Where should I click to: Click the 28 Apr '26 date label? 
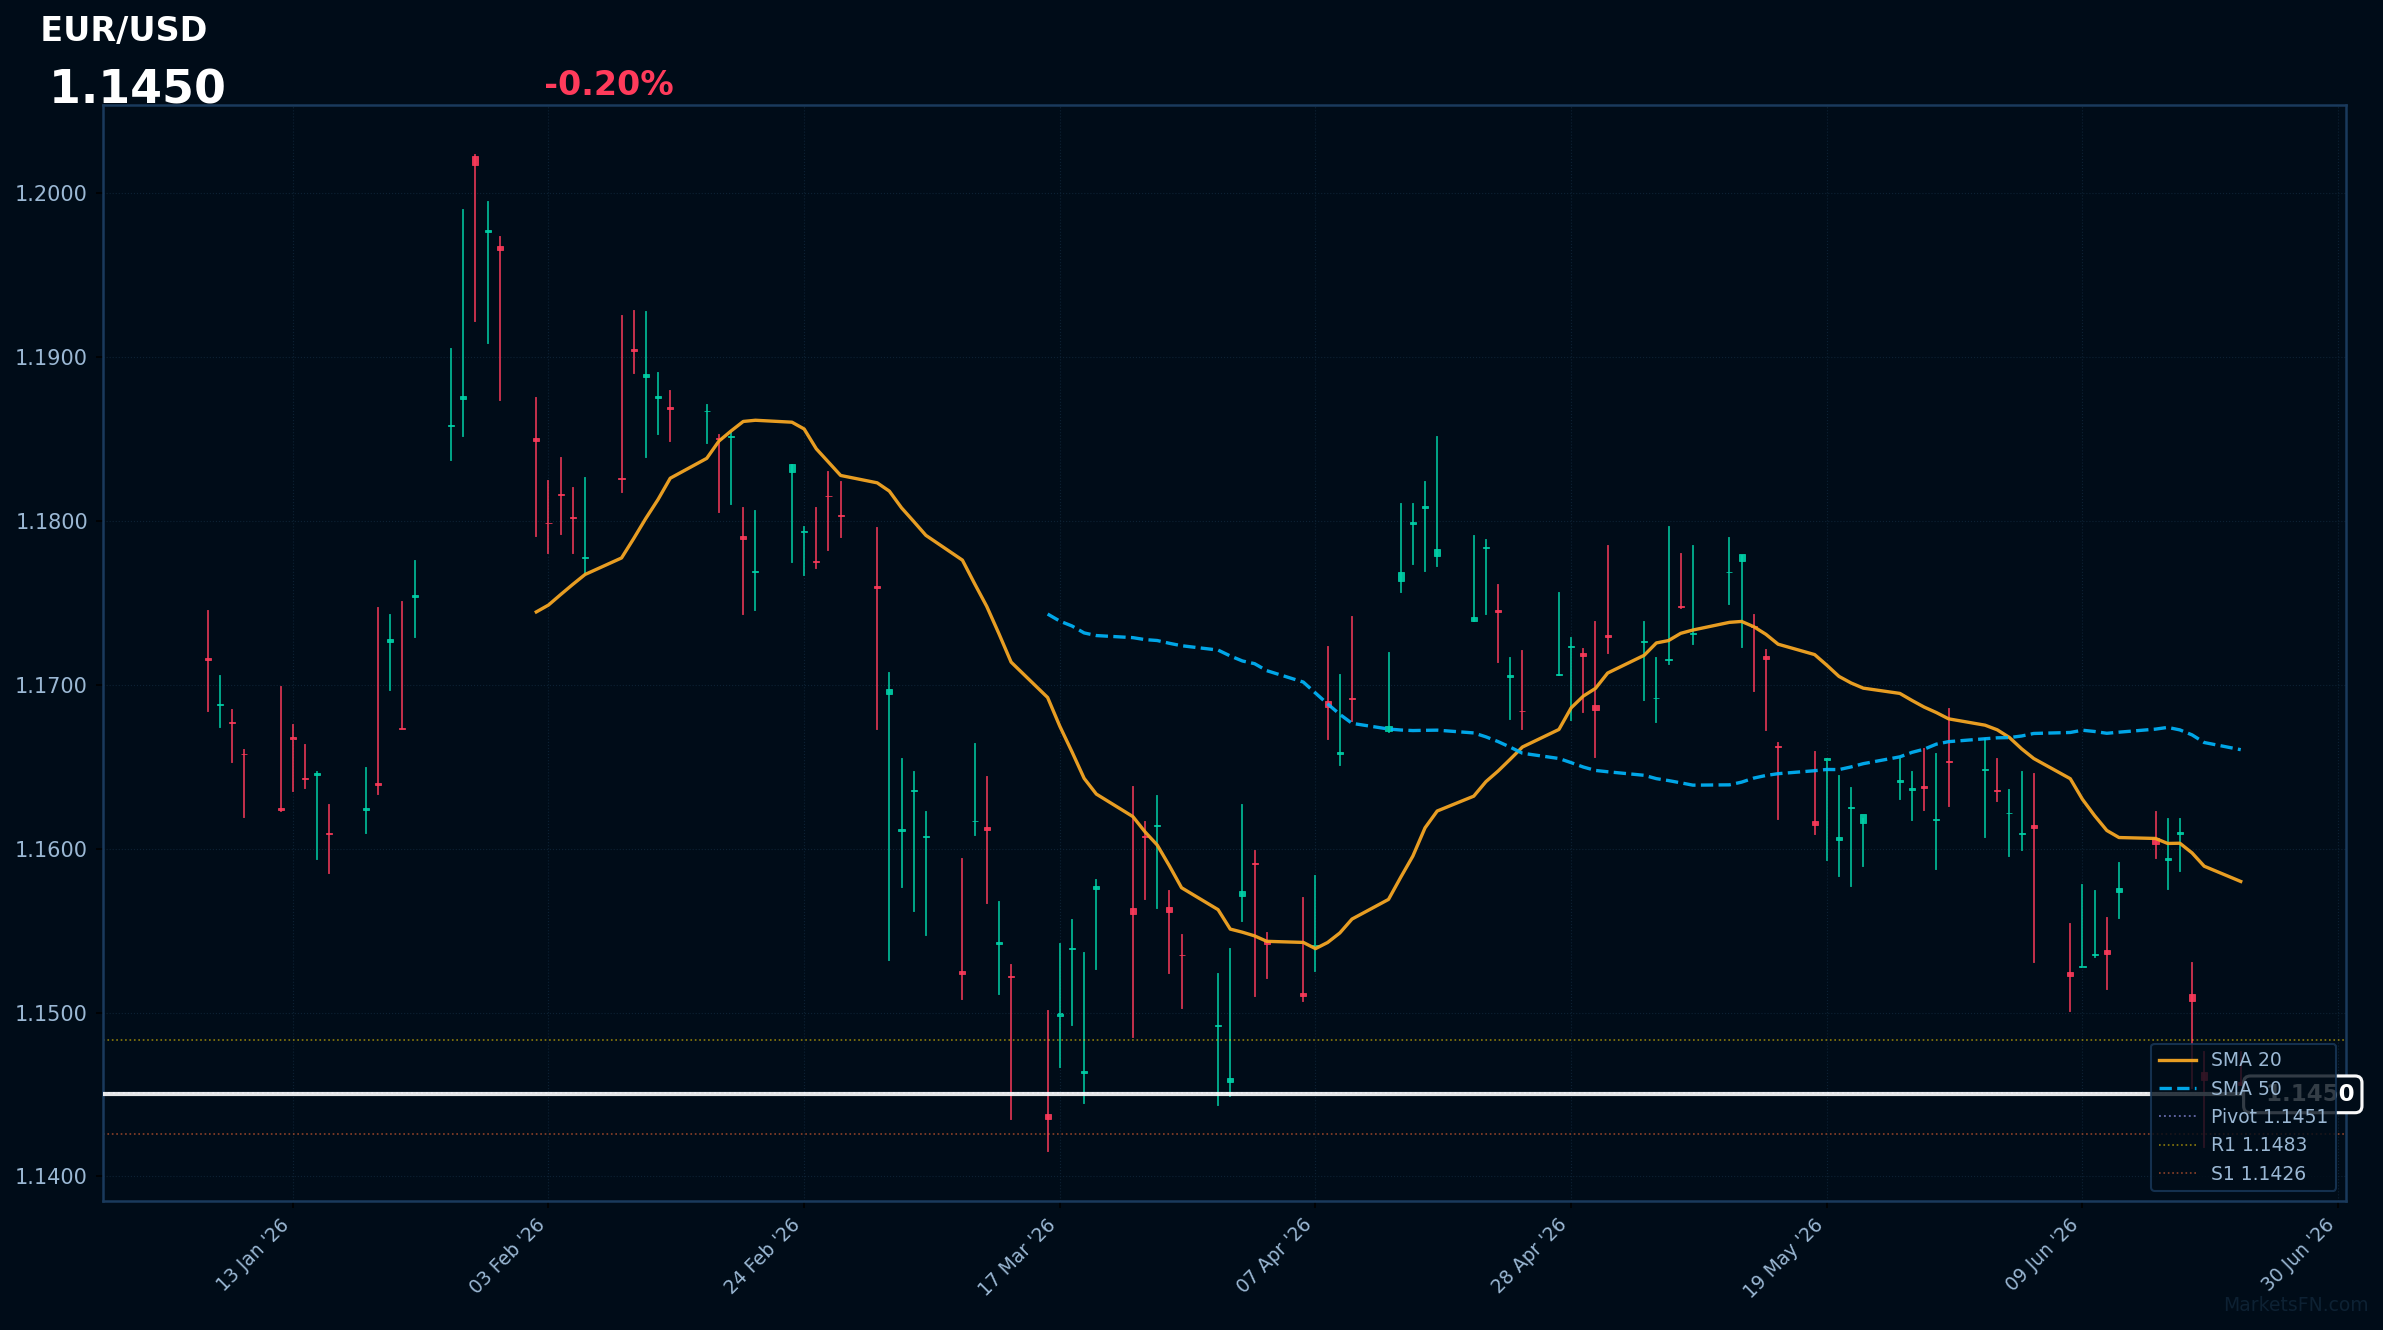coord(1529,1255)
